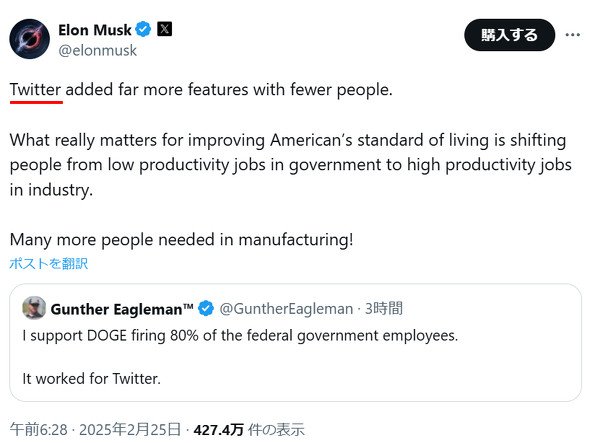
Task: Click the 購入する subscribe button
Action: click(509, 35)
